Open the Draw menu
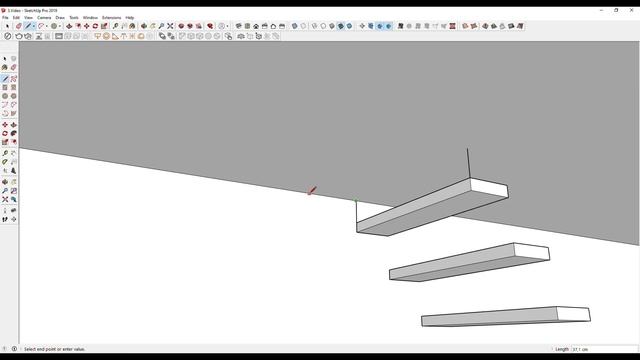Image resolution: width=640 pixels, height=360 pixels. coord(60,18)
